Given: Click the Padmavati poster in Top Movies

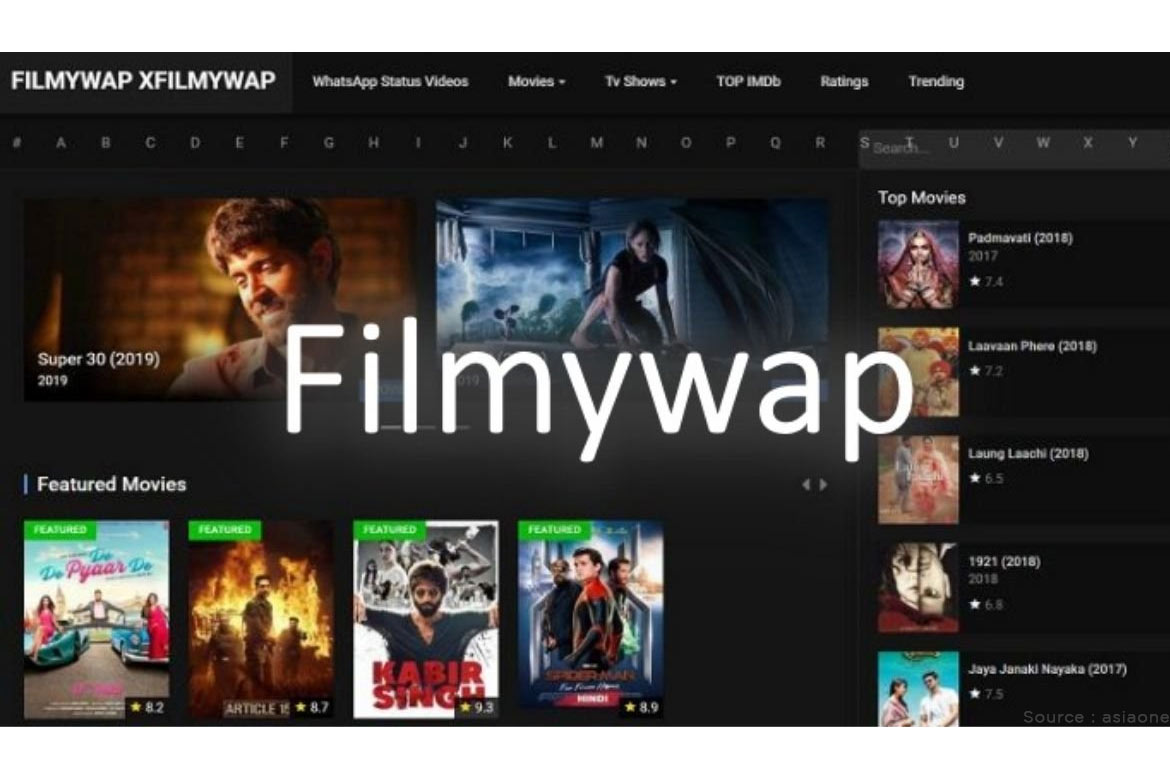Looking at the screenshot, I should [918, 264].
